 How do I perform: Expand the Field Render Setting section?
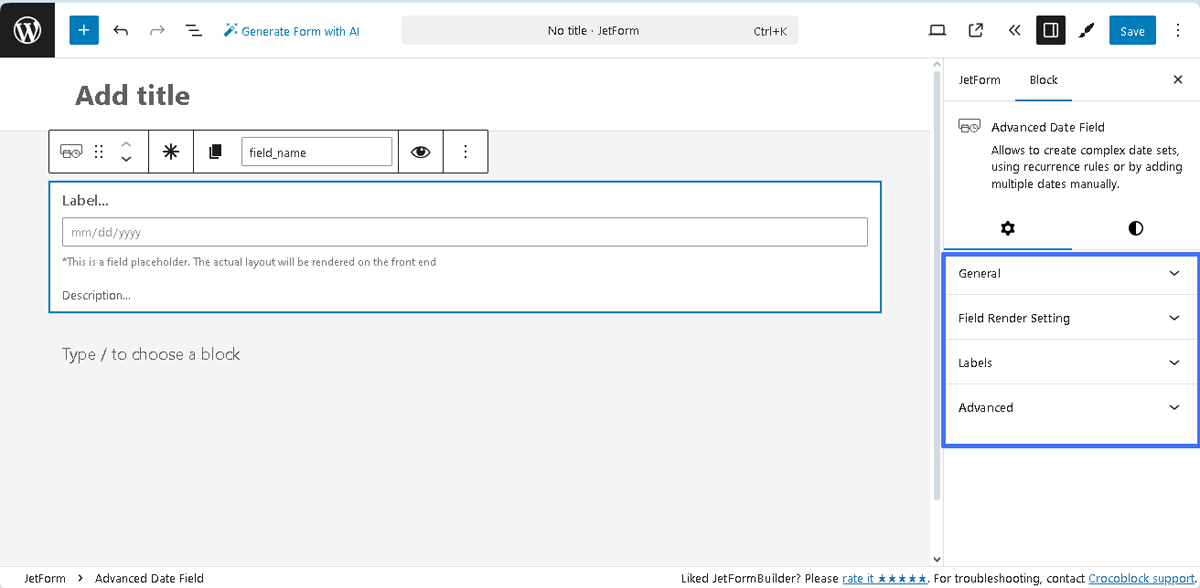1070,317
